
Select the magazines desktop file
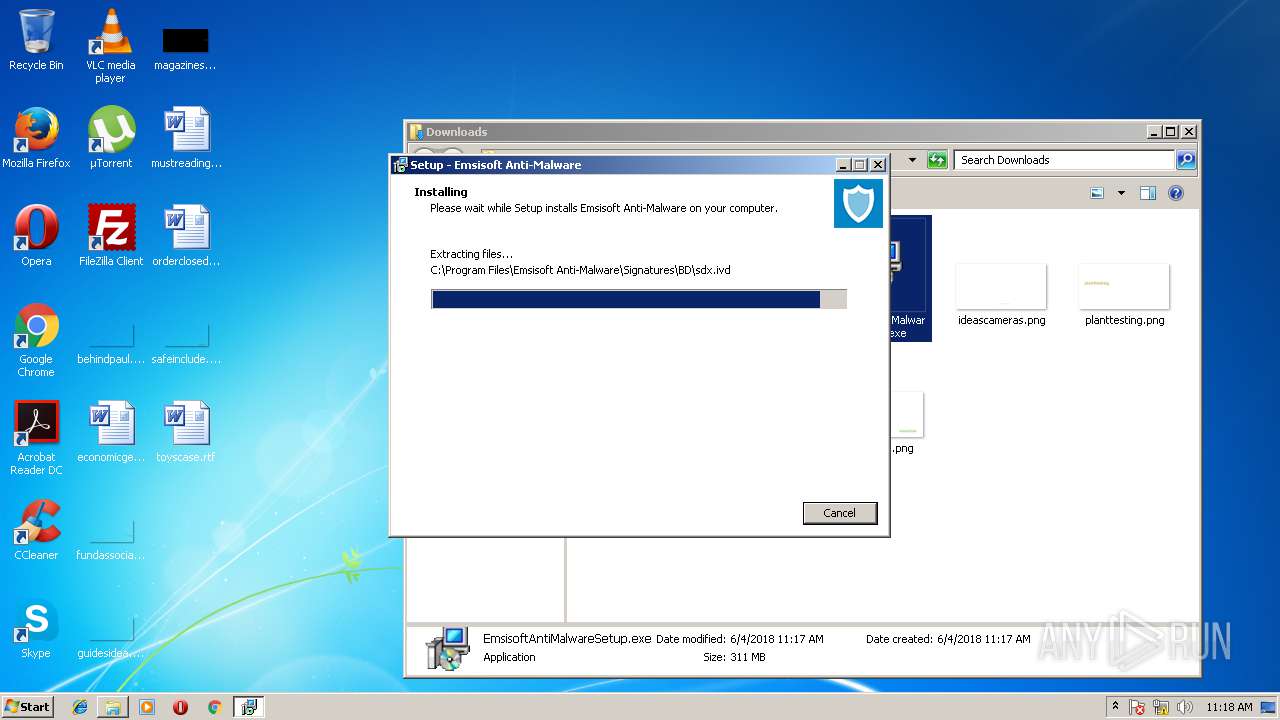pyautogui.click(x=185, y=46)
